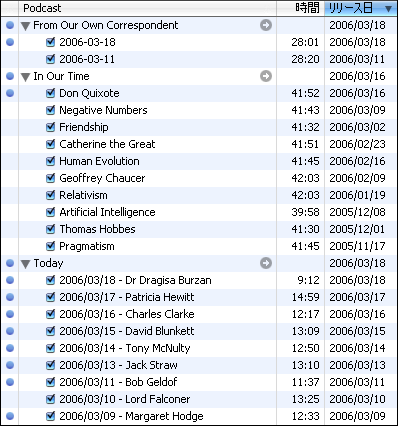Toggle the Bob Geldof checkbox
This screenshot has height=426, width=398.
[x=50, y=382]
